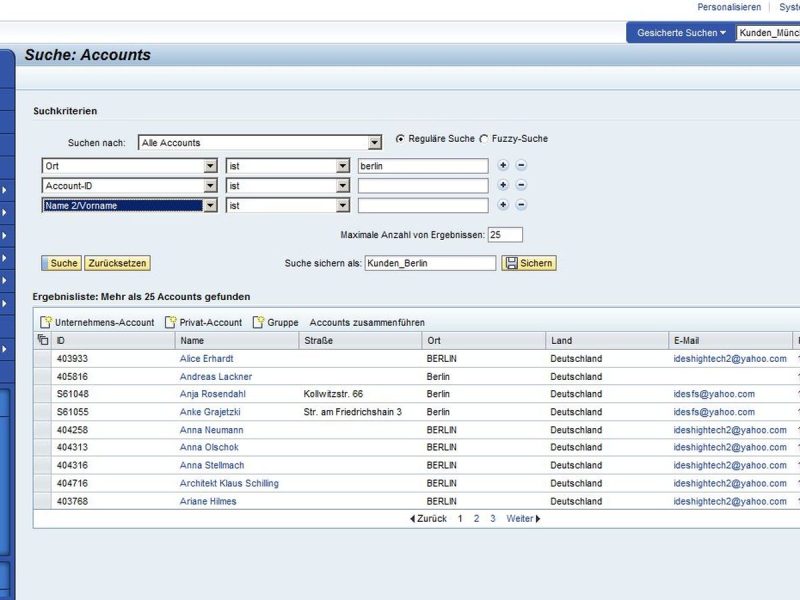800x600 pixels.
Task: Click Personalisieren in the top bar
Action: (x=729, y=7)
